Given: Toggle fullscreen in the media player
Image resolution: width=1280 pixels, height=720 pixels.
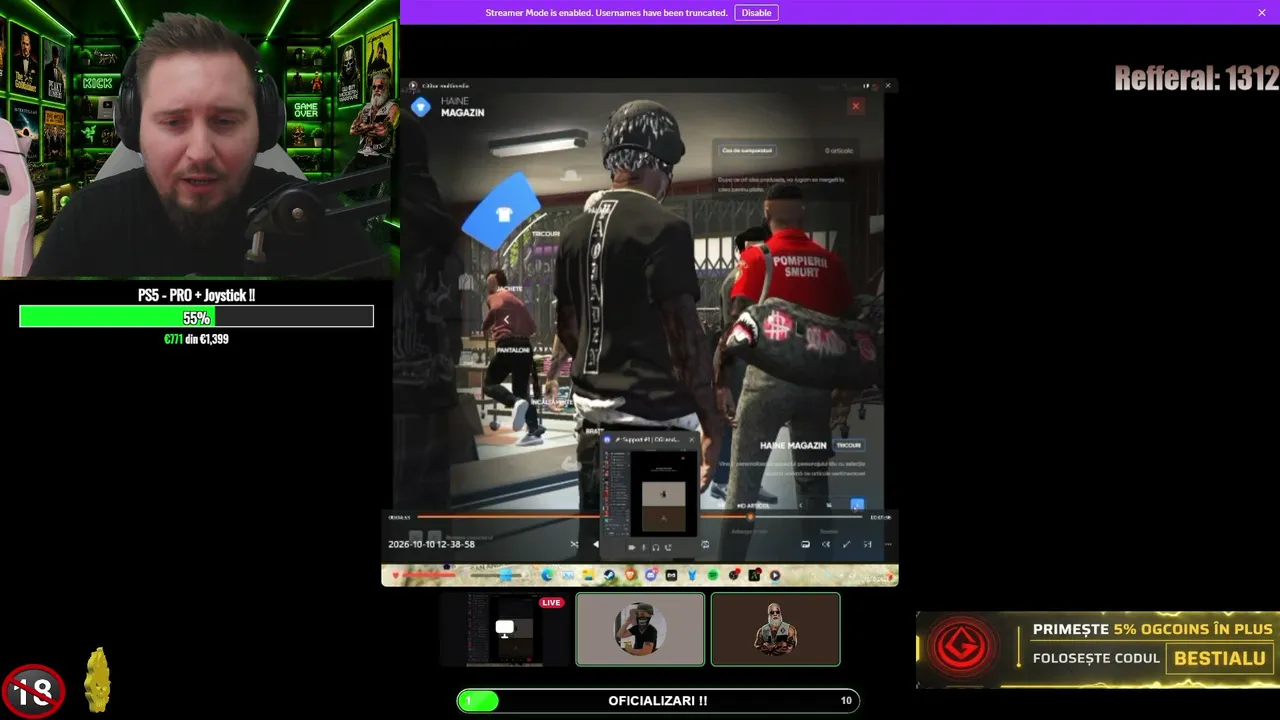Looking at the screenshot, I should pos(846,544).
